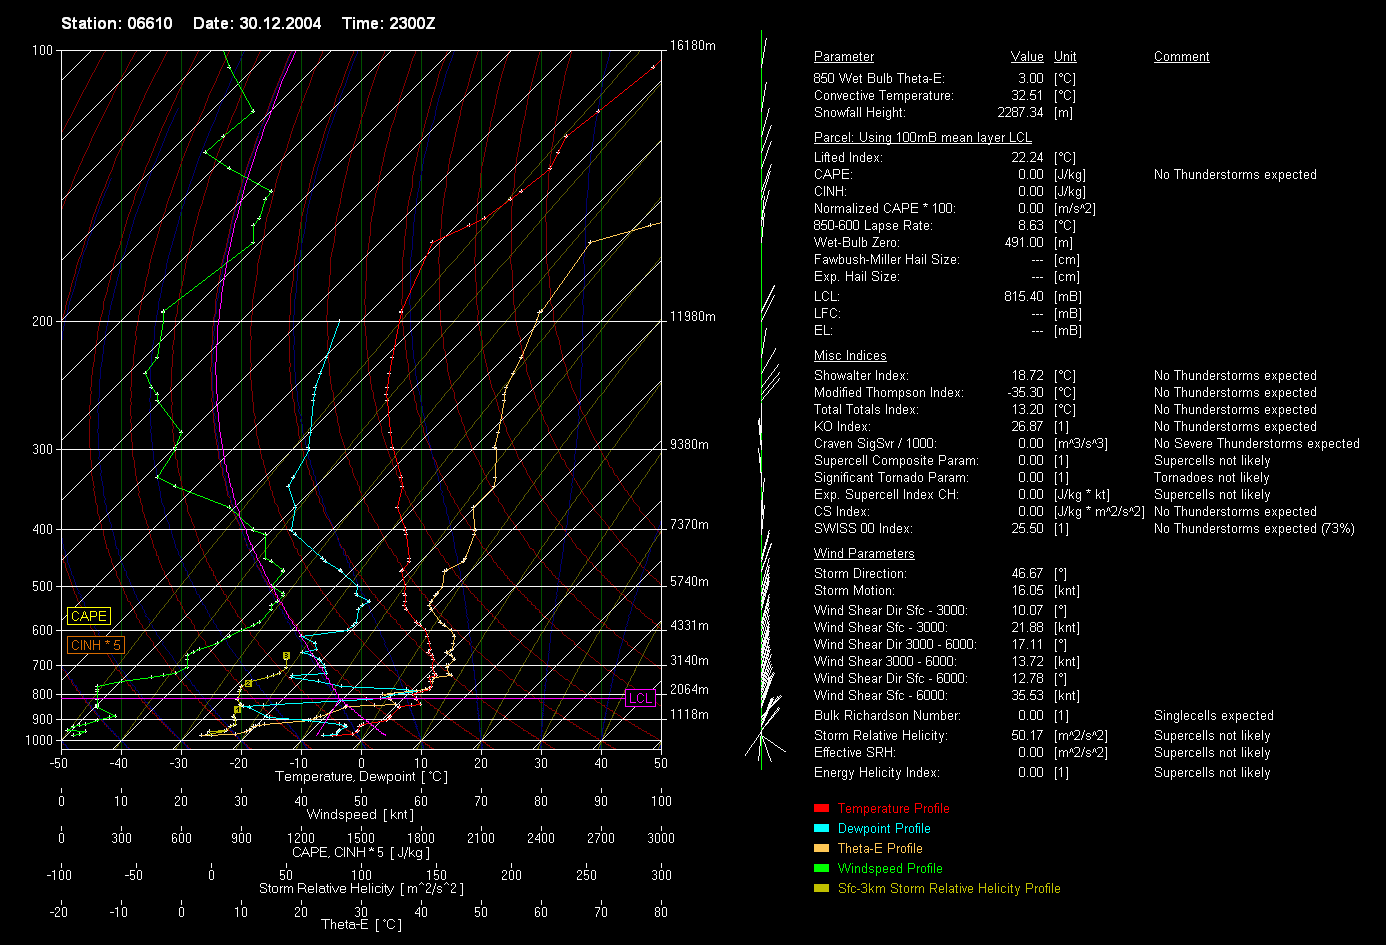The height and width of the screenshot is (945, 1386).
Task: Click the SWISS 00 Index row label
Action: tap(863, 529)
